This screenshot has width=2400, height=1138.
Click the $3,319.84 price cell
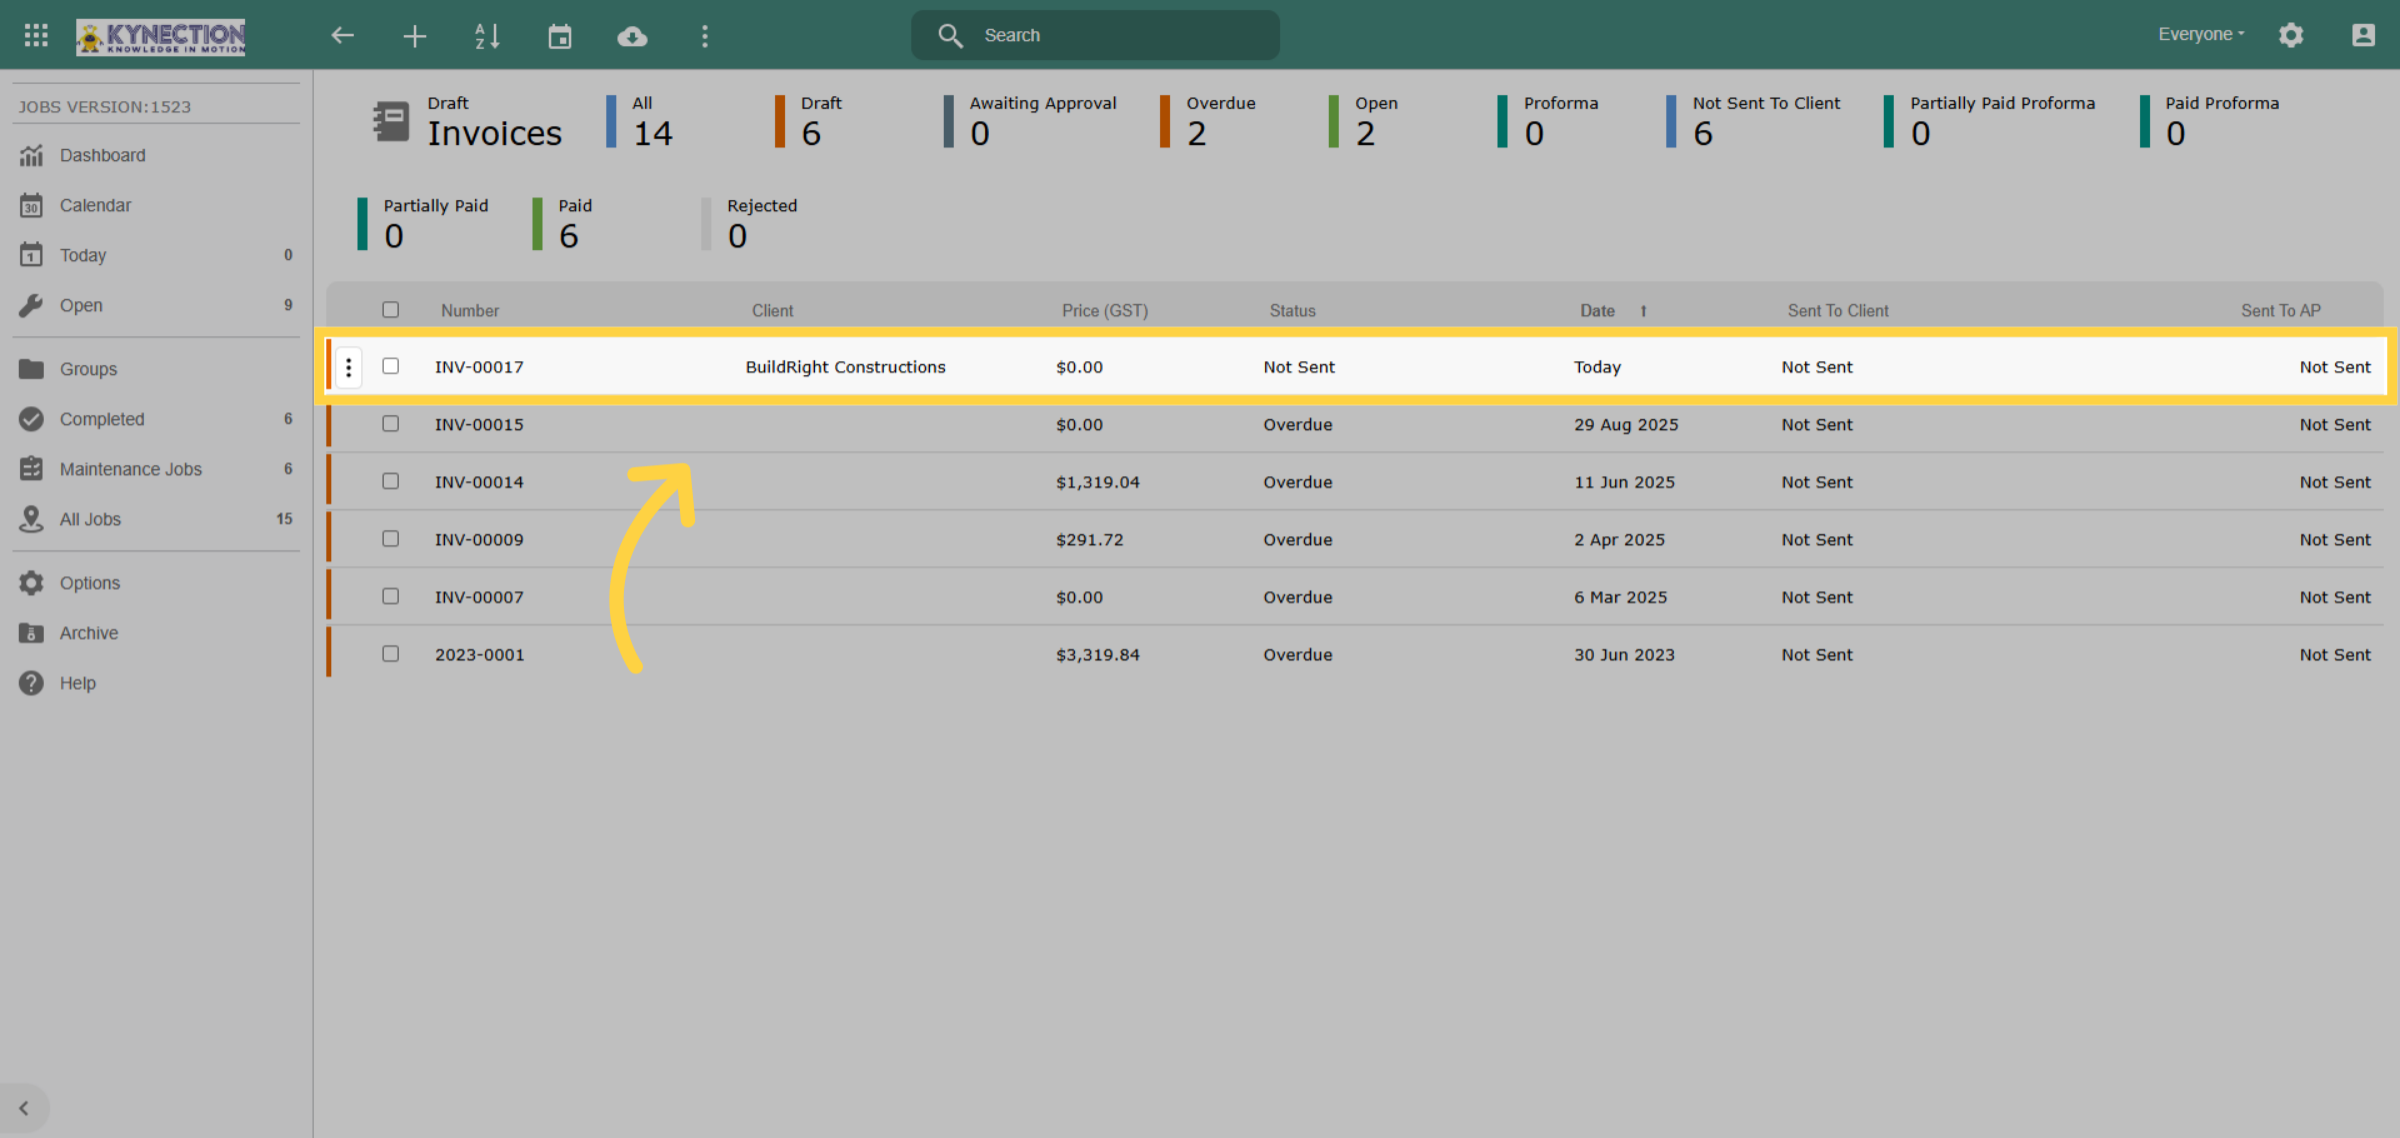click(1098, 655)
